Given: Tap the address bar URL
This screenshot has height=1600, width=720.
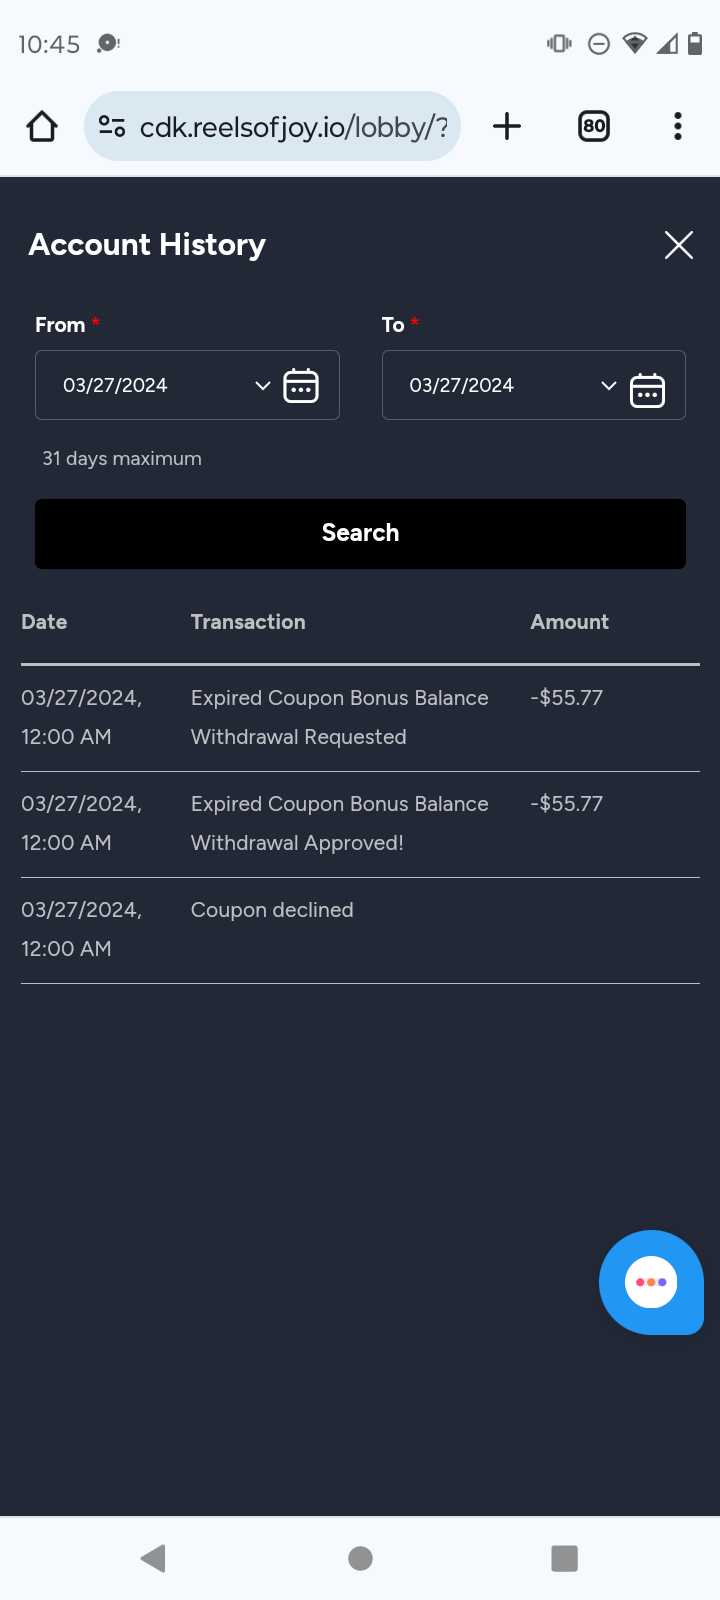Looking at the screenshot, I should 293,127.
